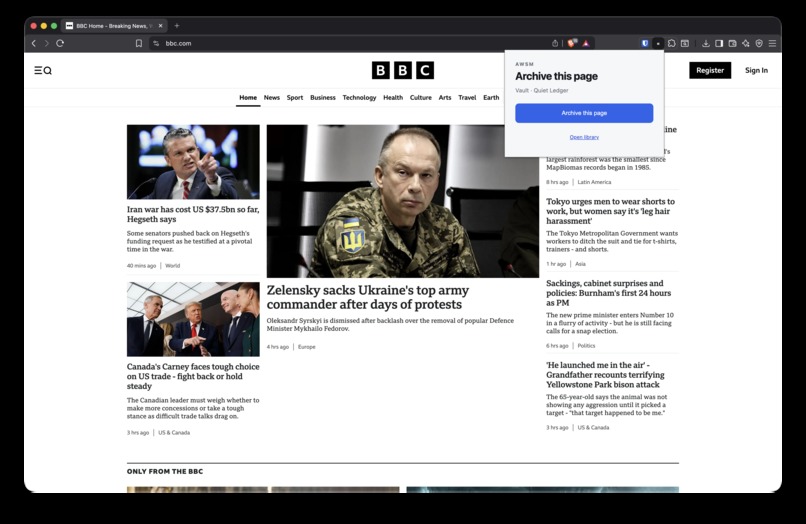Click the Open library link
Image resolution: width=806 pixels, height=524 pixels.
584,137
